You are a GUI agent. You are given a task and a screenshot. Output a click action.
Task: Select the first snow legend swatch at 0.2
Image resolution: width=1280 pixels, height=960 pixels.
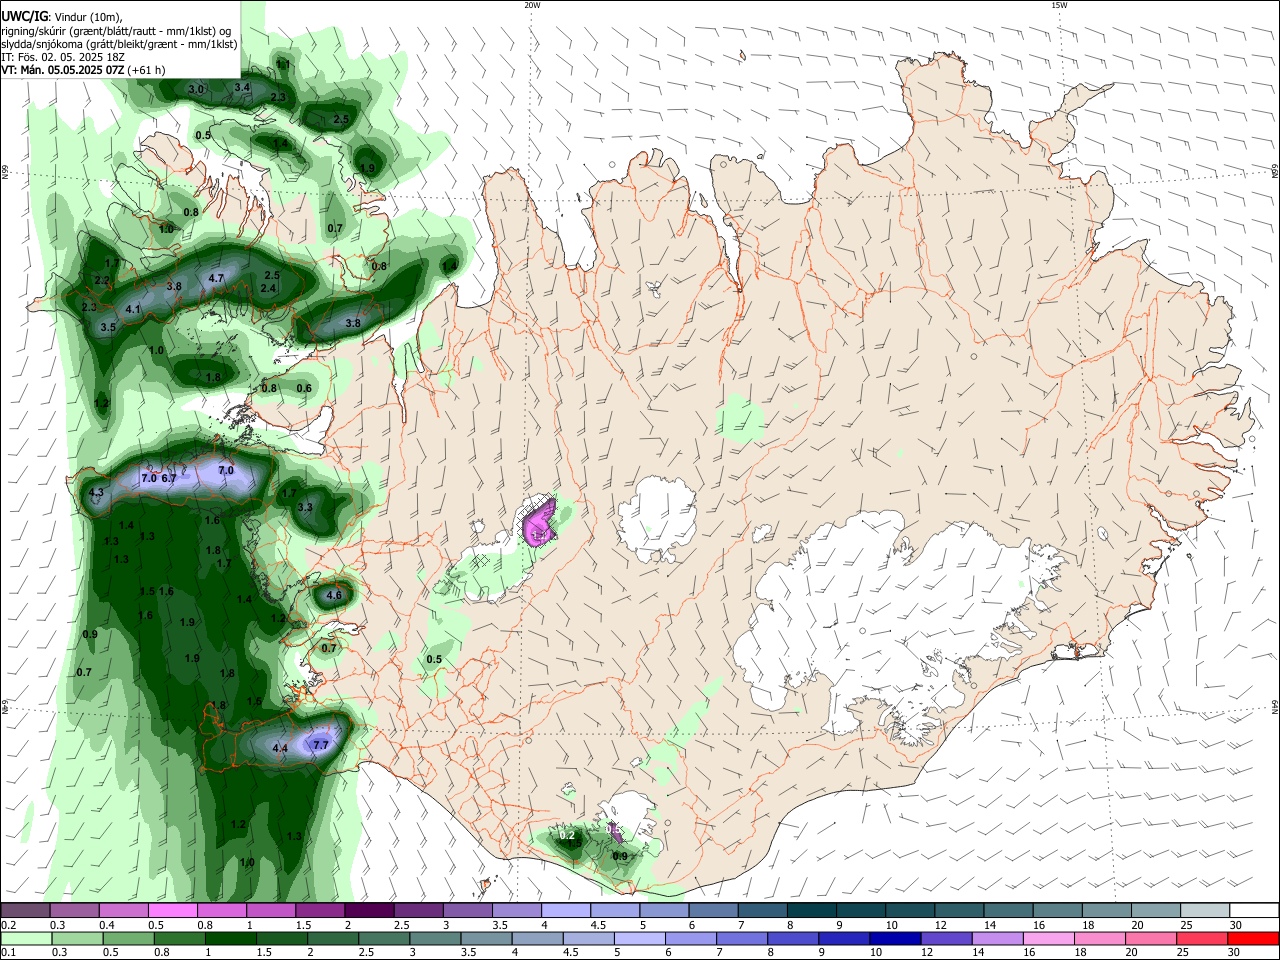(25, 910)
